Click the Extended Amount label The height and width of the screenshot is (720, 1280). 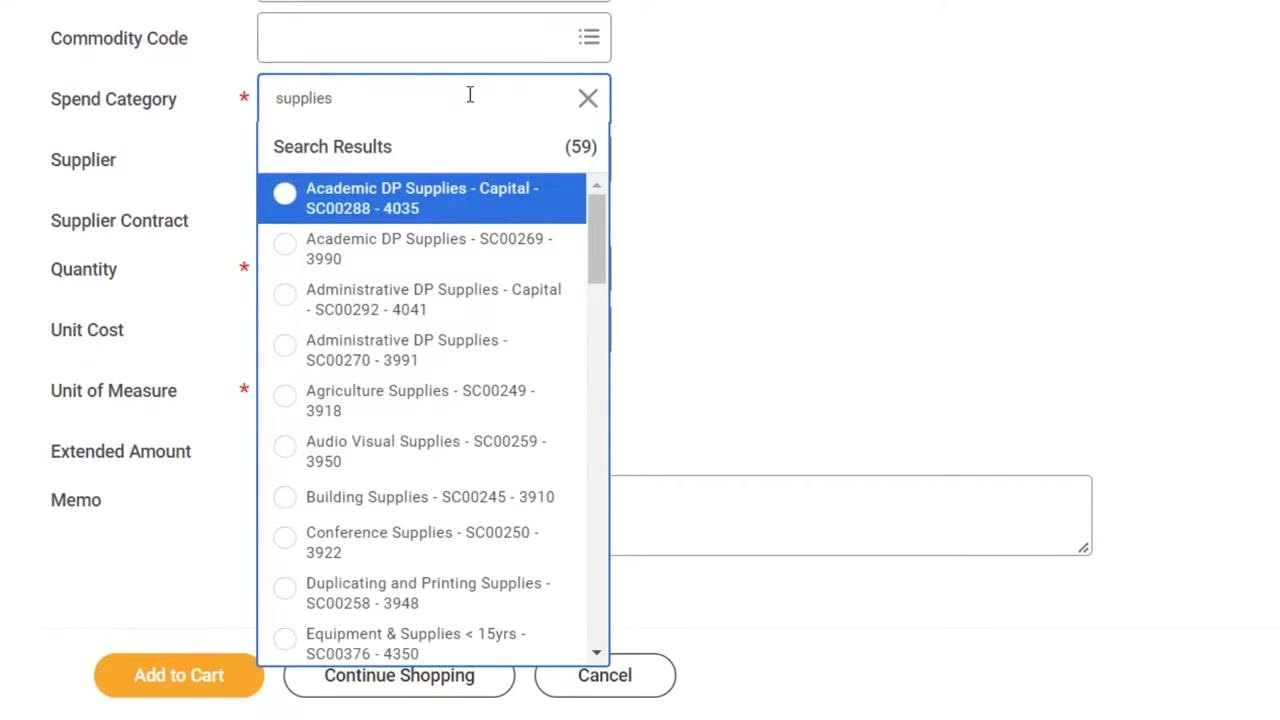(121, 452)
